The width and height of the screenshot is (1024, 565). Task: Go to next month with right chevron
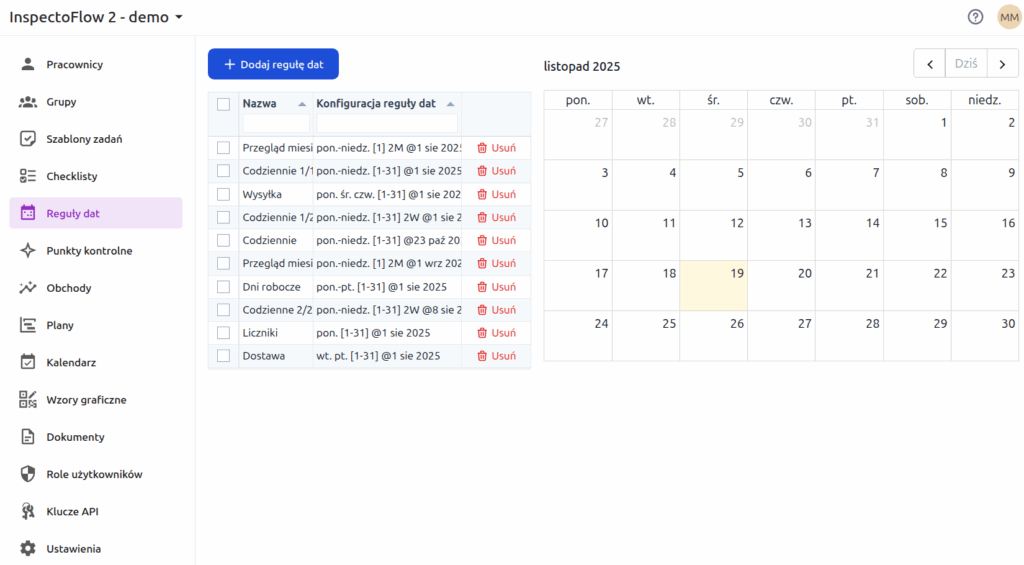coord(1002,64)
